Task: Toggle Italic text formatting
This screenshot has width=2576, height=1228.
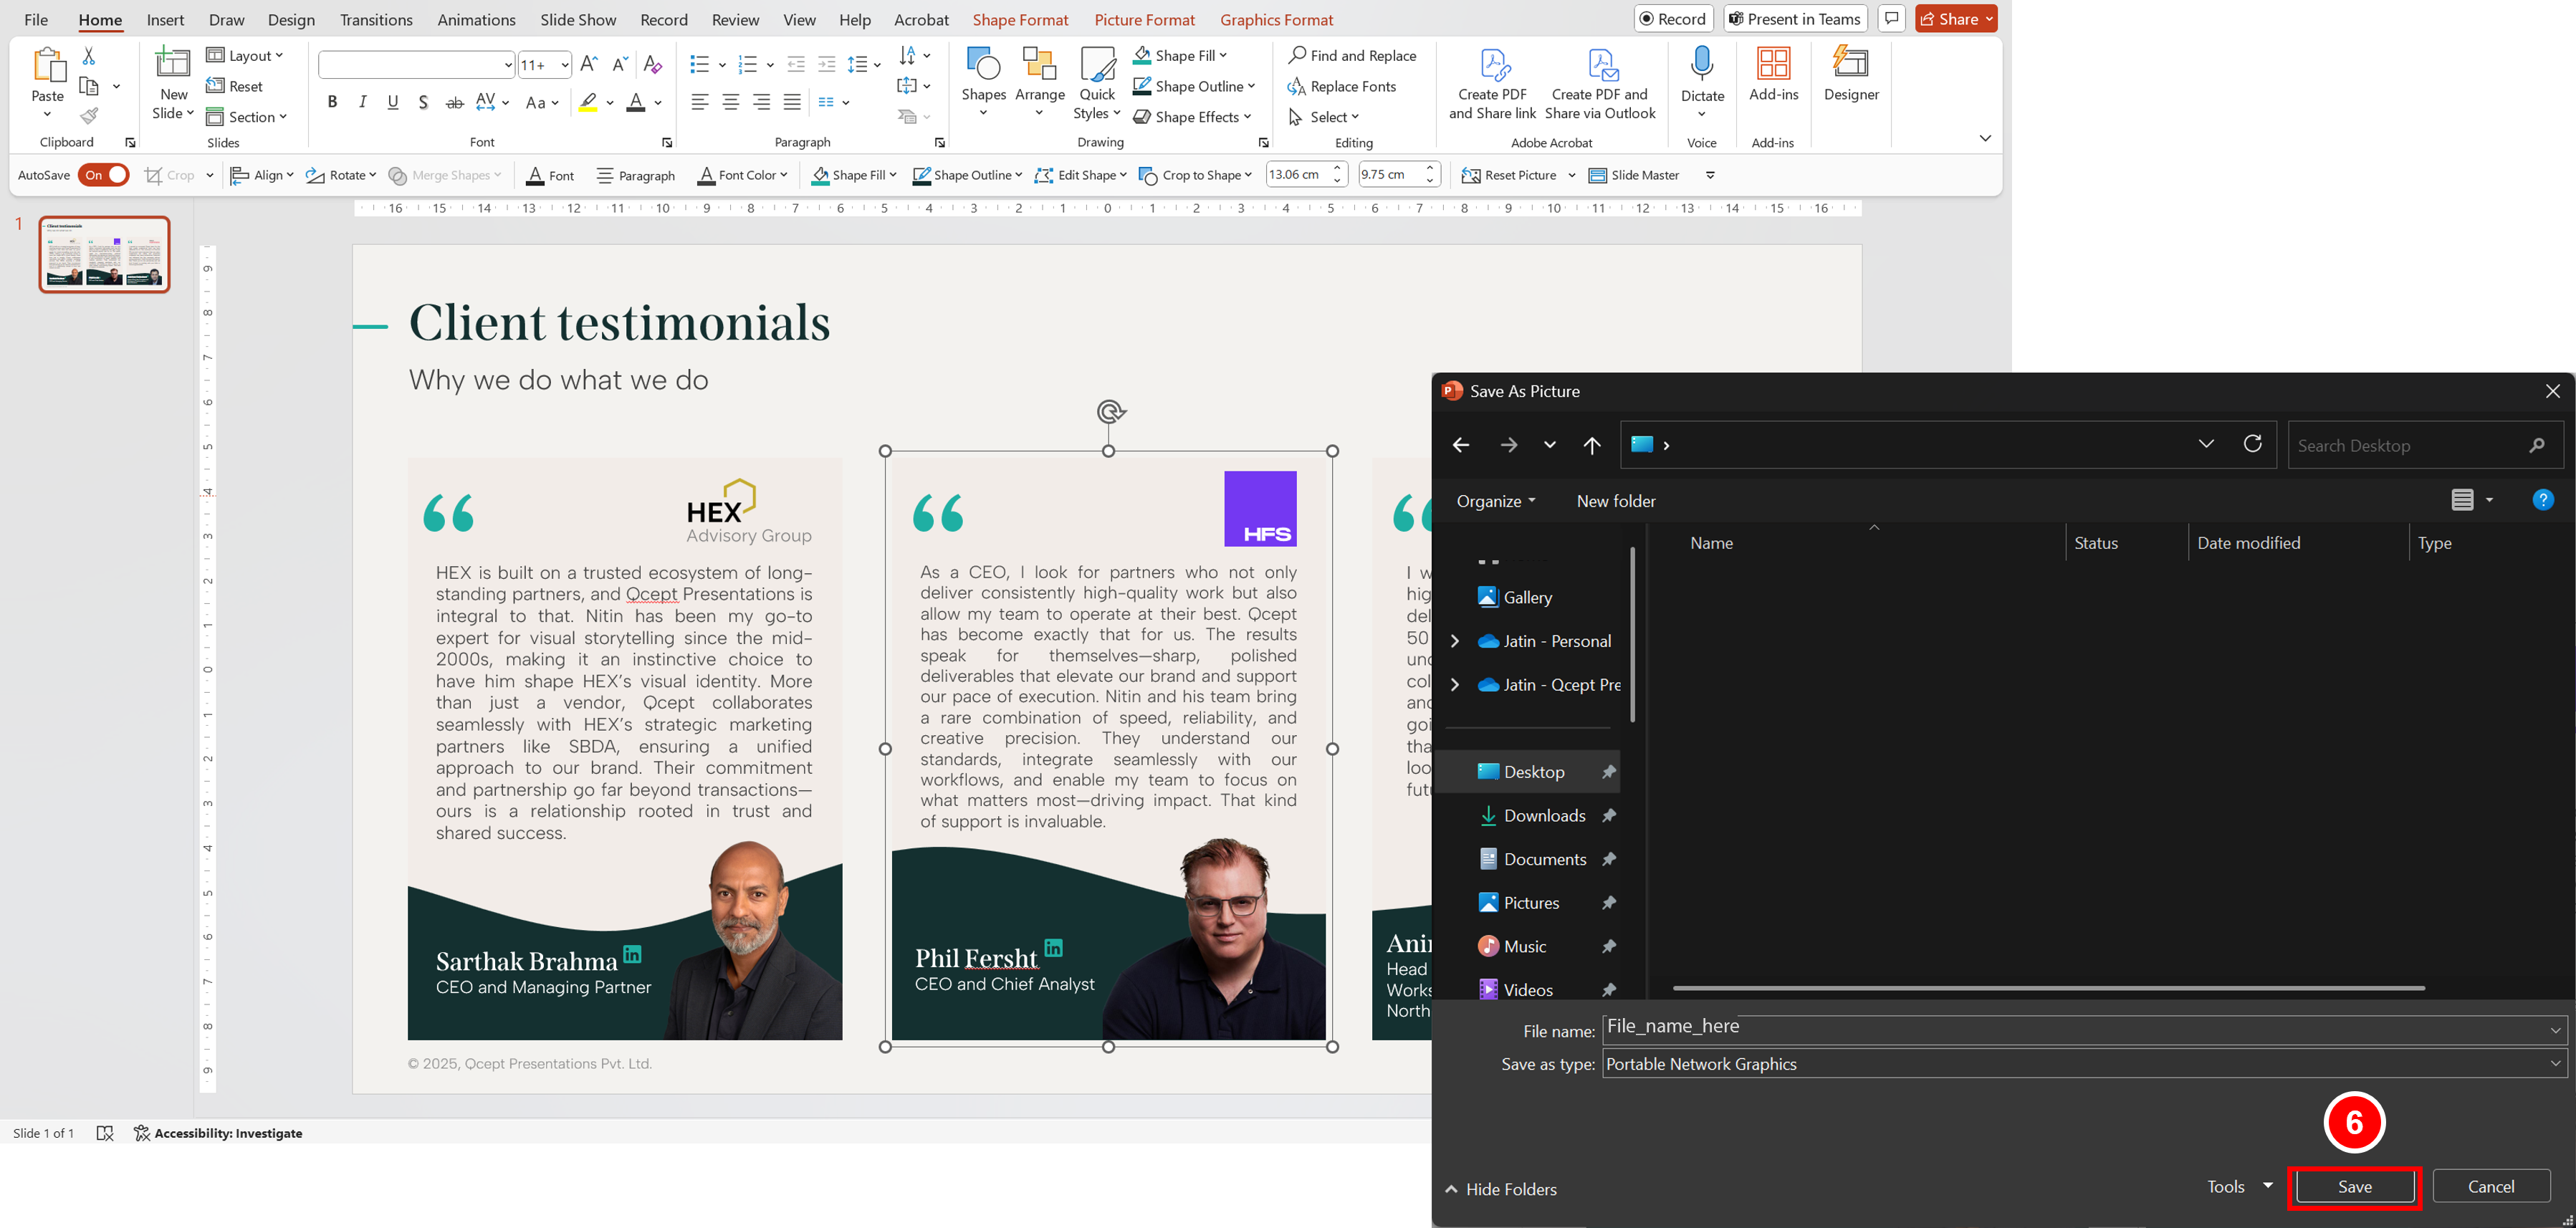Action: coord(363,102)
